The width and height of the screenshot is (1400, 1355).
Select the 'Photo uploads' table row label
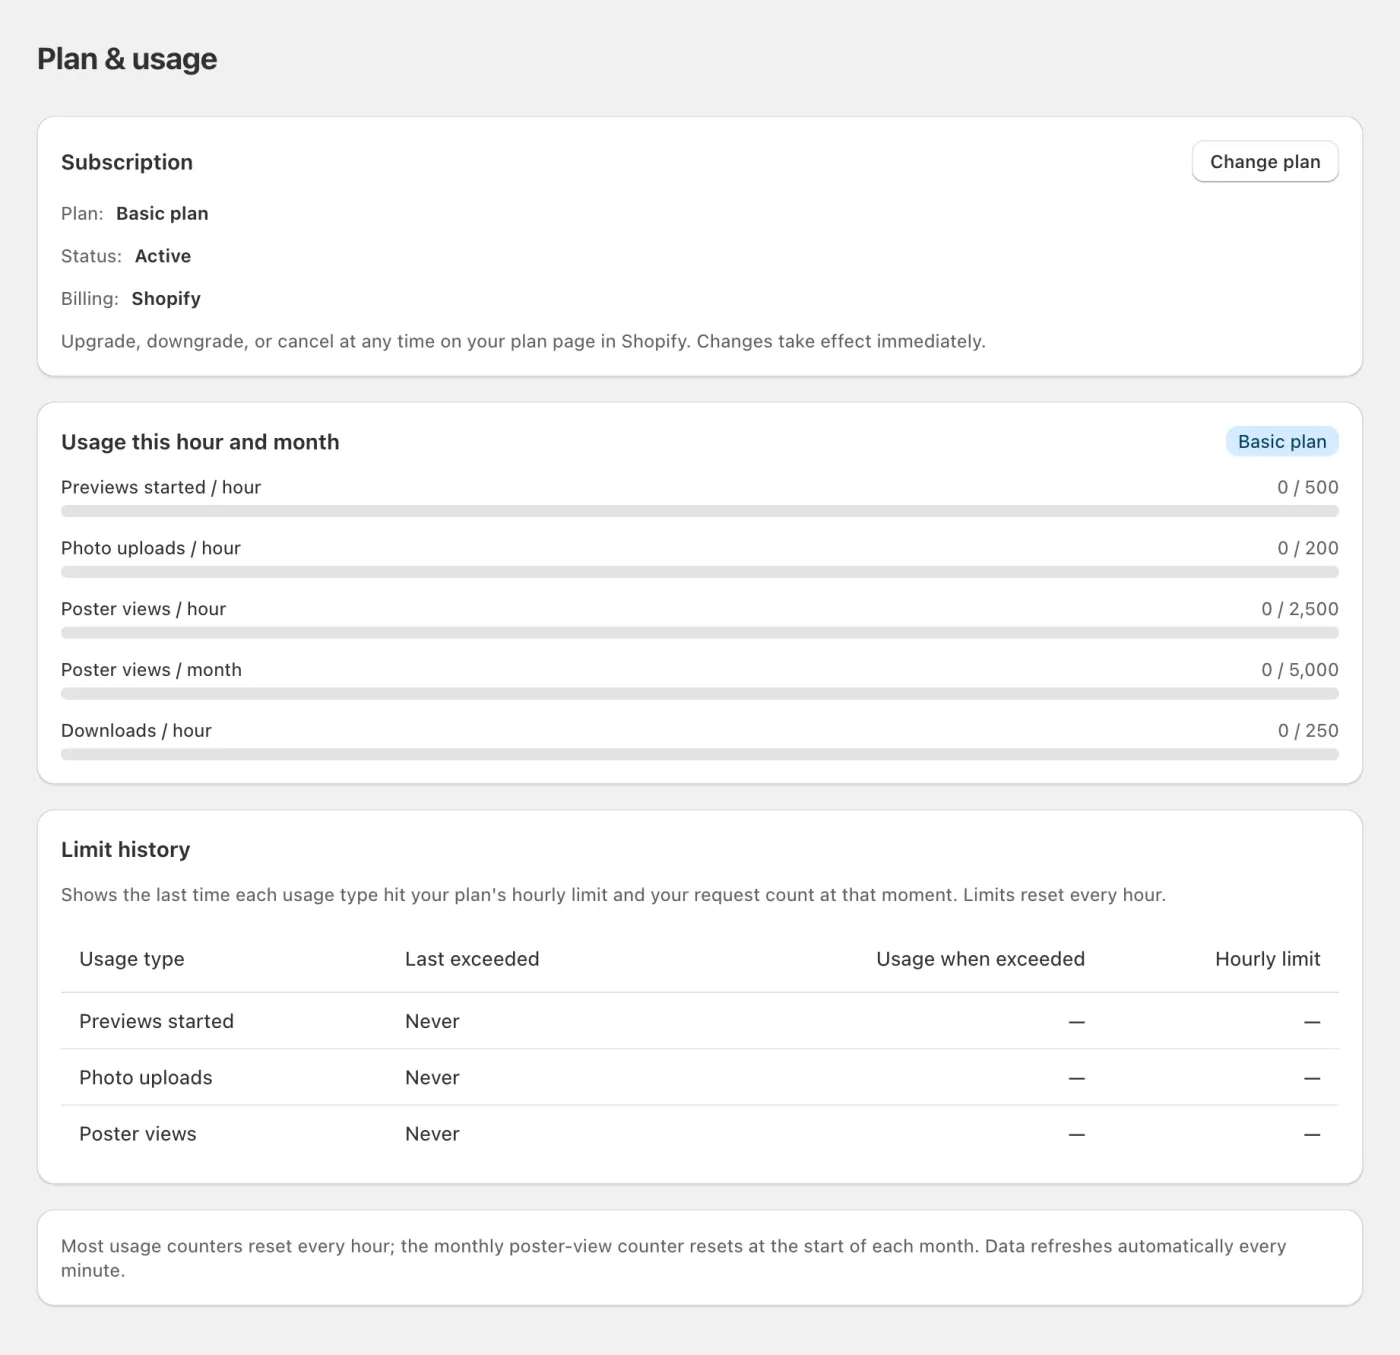[x=146, y=1078]
